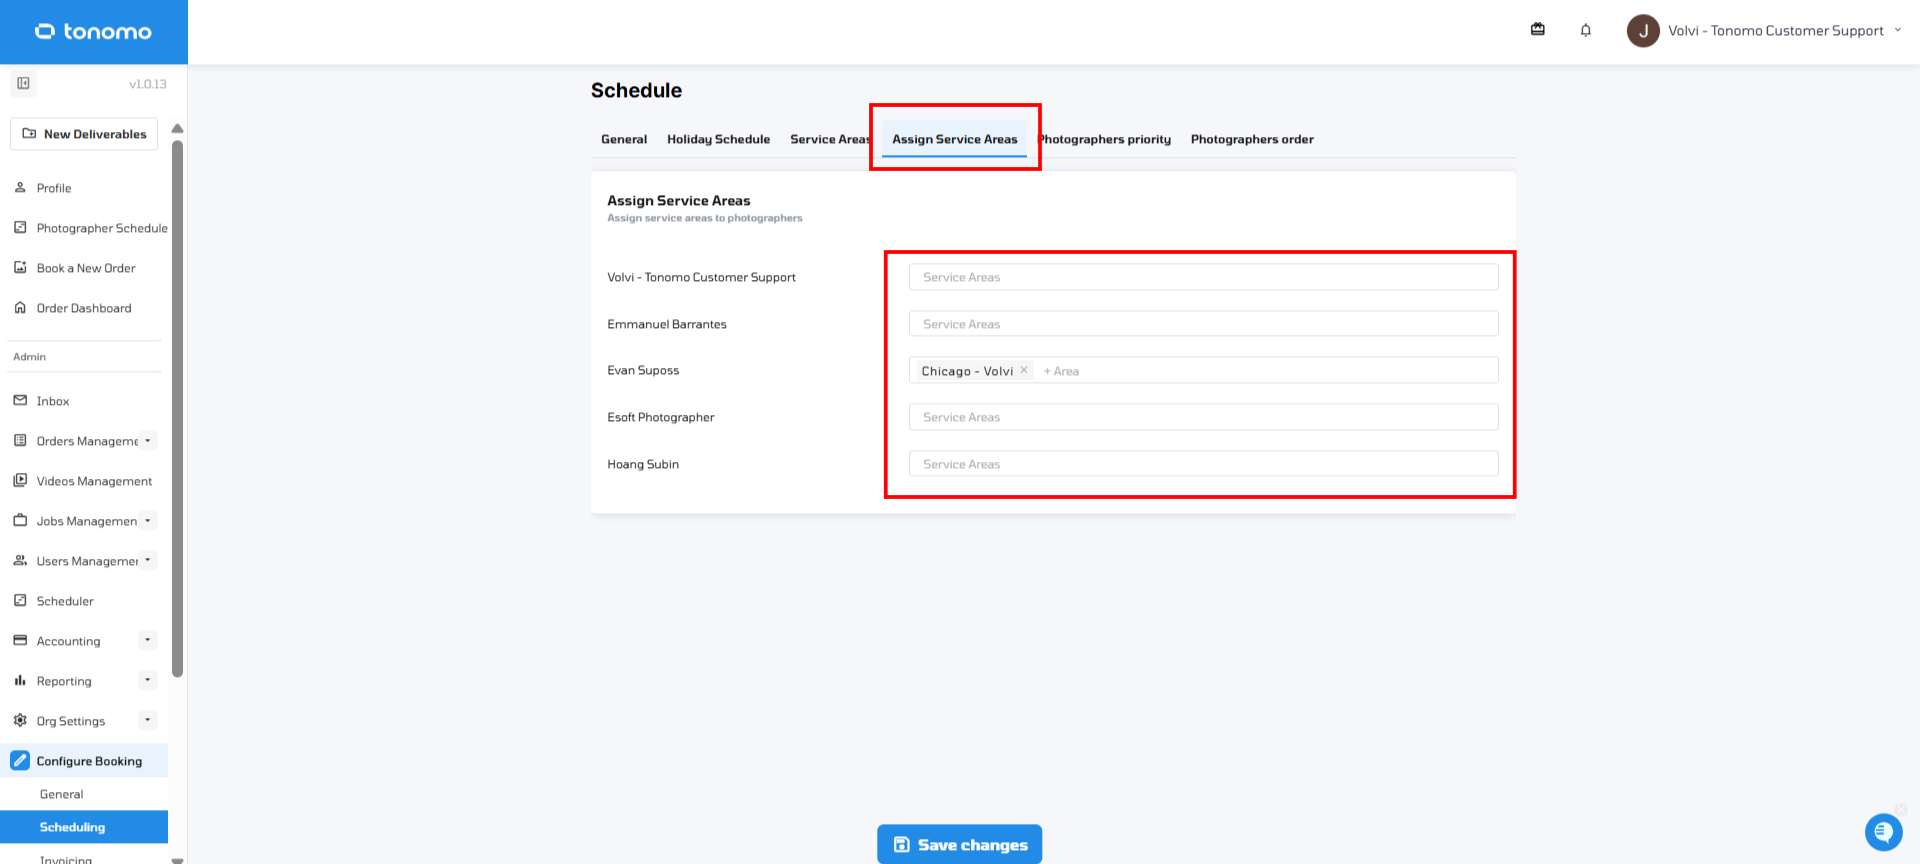Click the Org Settings gear icon
The width and height of the screenshot is (1920, 864).
[x=20, y=720]
